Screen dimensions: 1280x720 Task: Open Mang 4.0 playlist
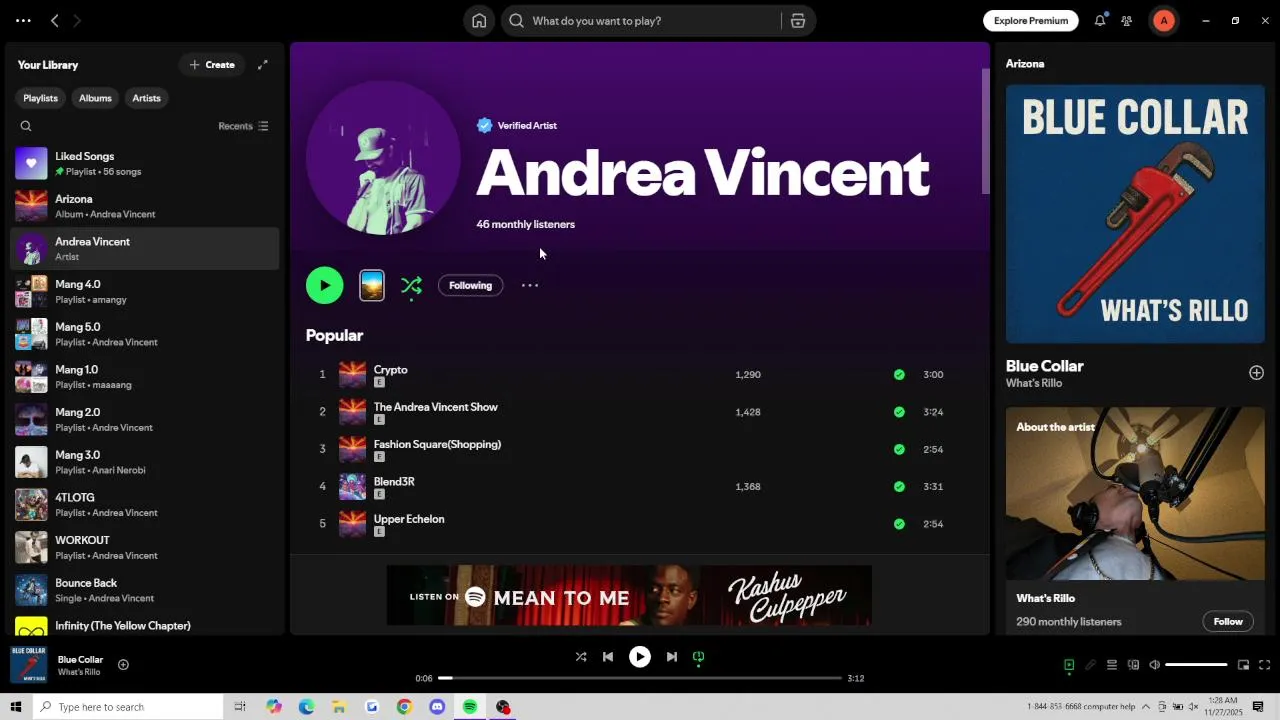(144, 291)
